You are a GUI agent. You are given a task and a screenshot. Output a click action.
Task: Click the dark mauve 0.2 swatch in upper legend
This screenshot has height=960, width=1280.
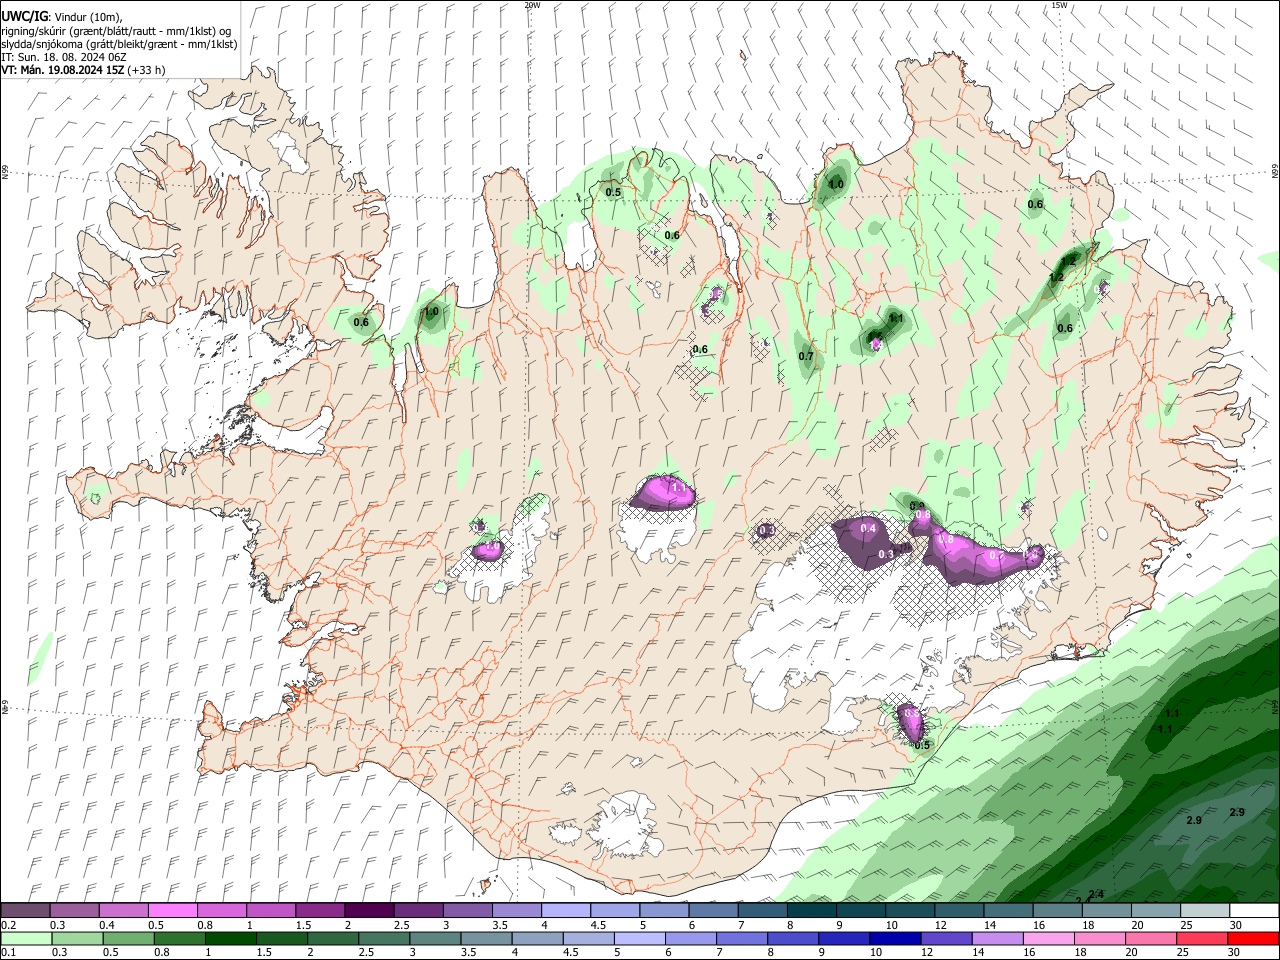(x=25, y=911)
